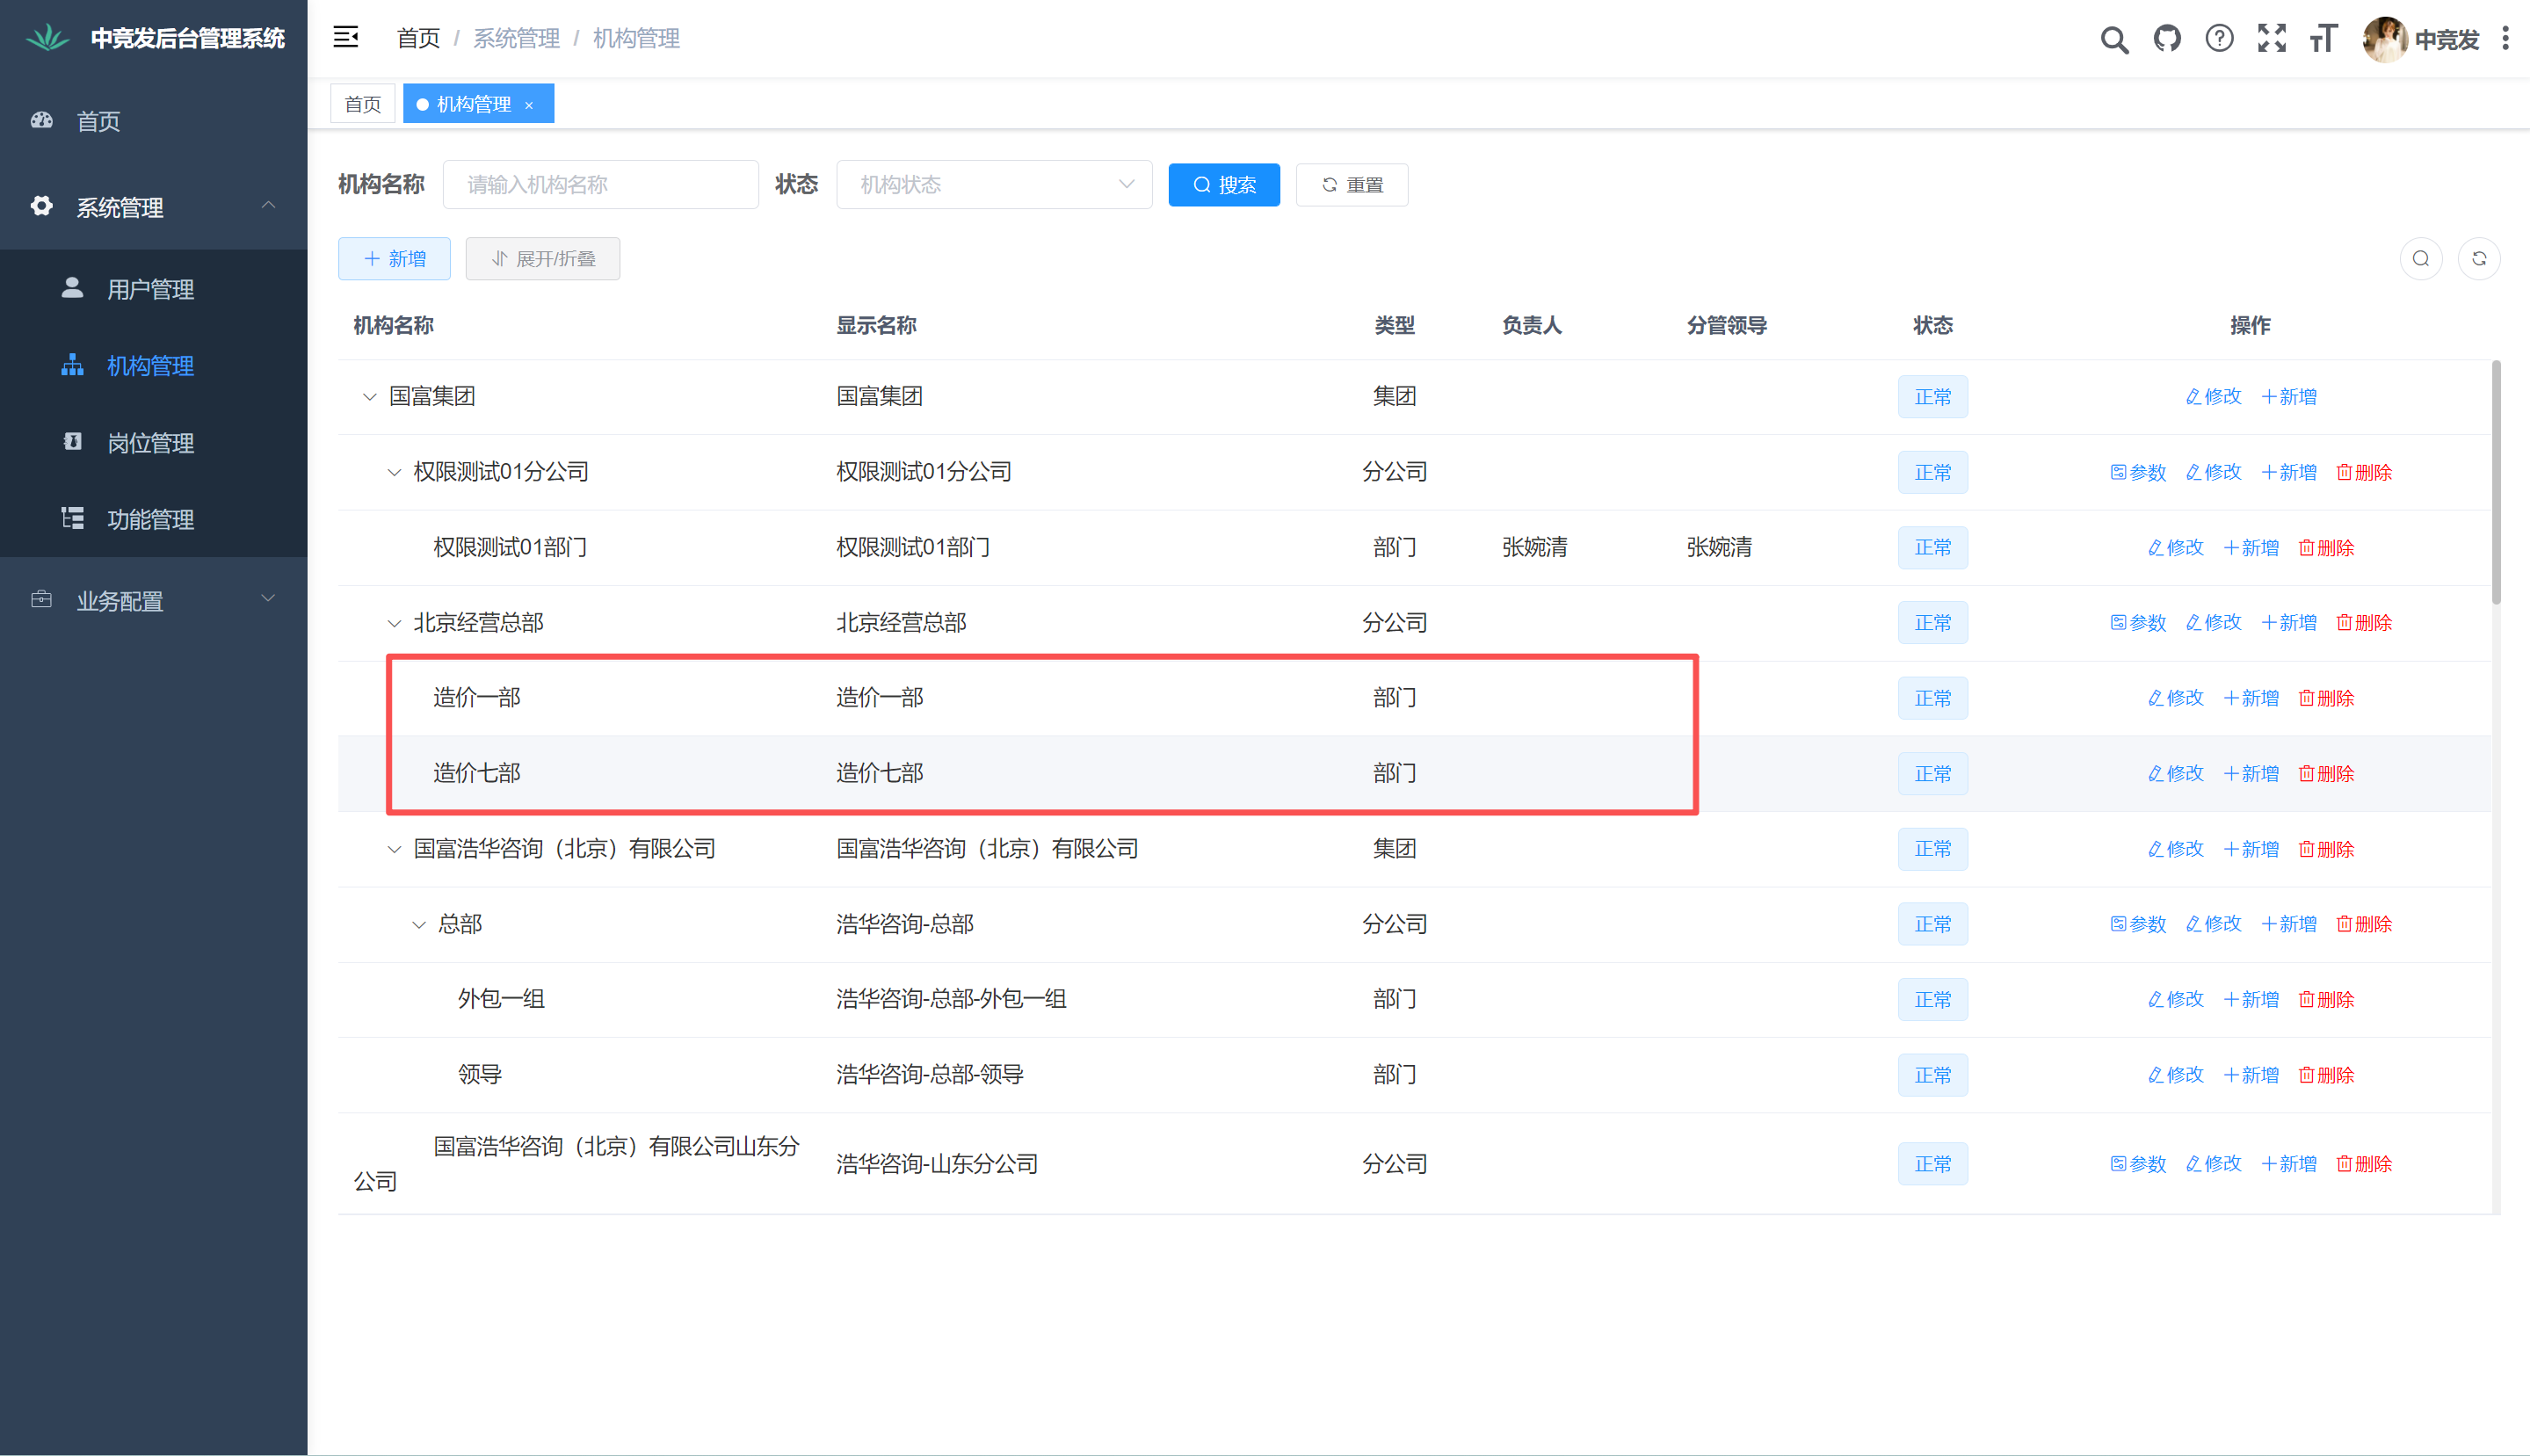This screenshot has width=2530, height=1456.
Task: Click 删除 for the 造价七部 row
Action: point(2326,774)
